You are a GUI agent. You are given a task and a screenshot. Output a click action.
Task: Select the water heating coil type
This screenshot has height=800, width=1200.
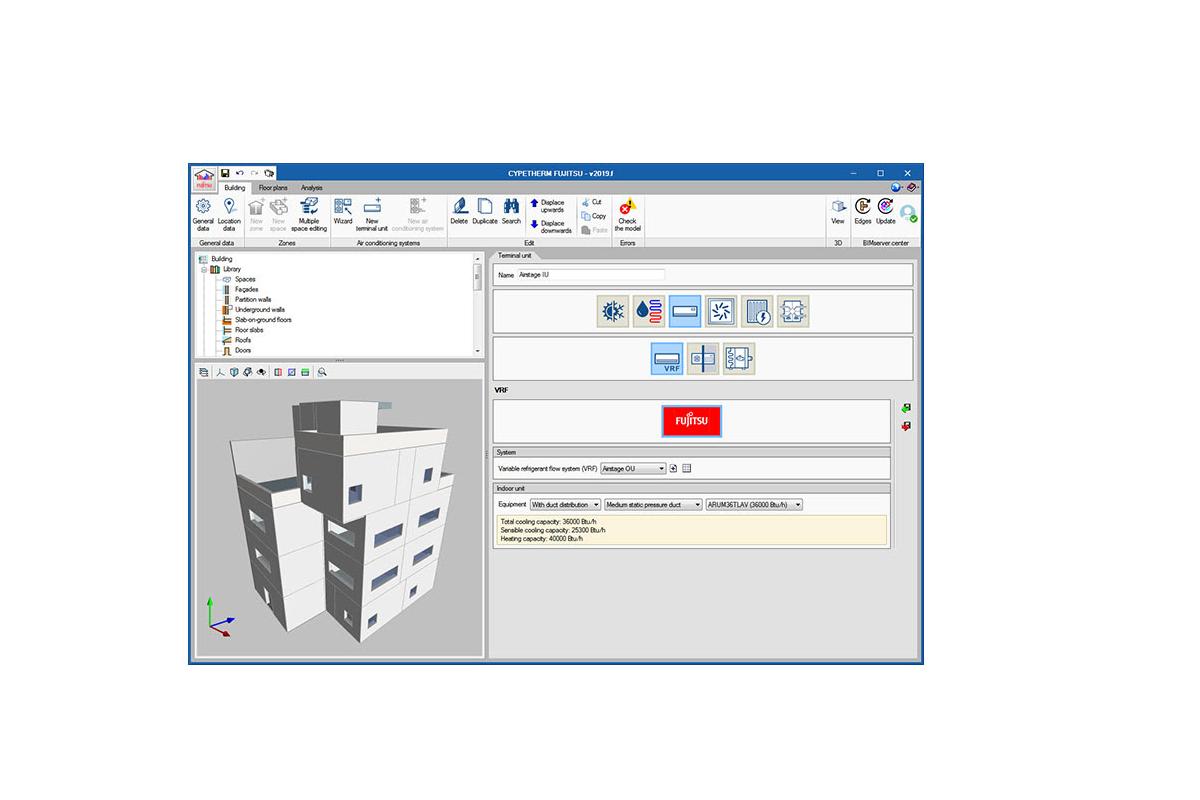click(648, 311)
